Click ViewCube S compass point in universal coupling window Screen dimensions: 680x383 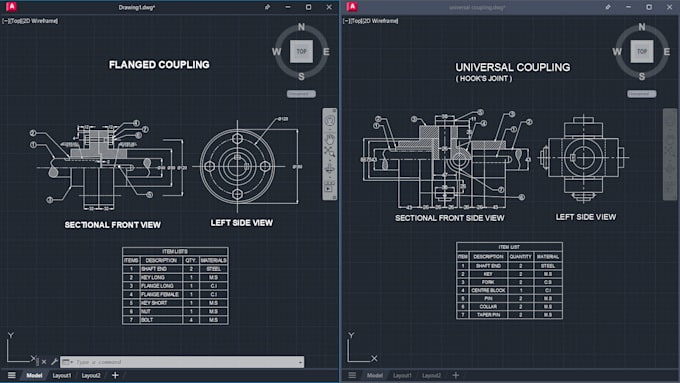(x=642, y=76)
